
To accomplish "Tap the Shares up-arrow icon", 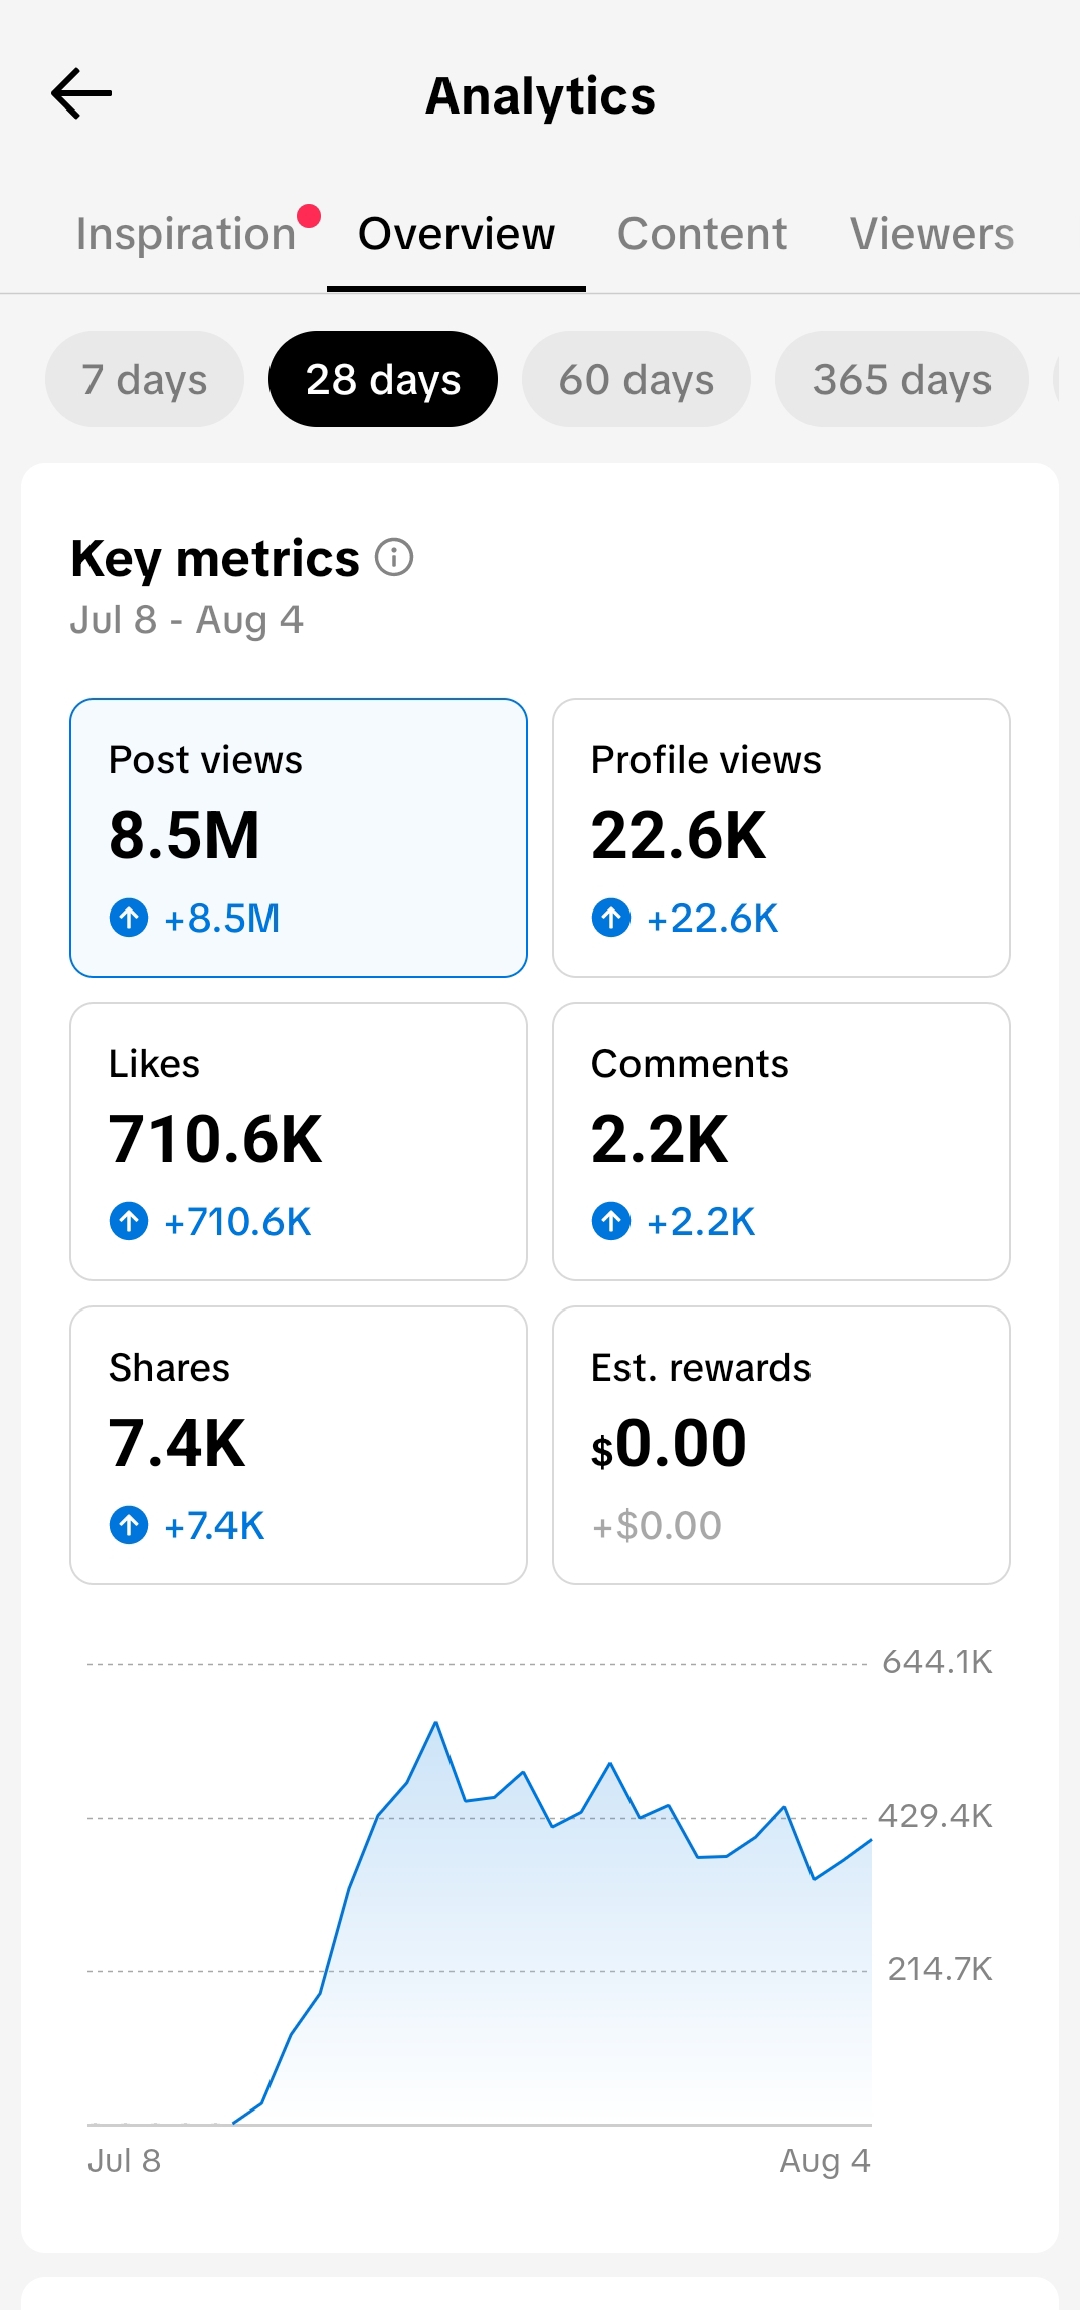I will coord(129,1525).
